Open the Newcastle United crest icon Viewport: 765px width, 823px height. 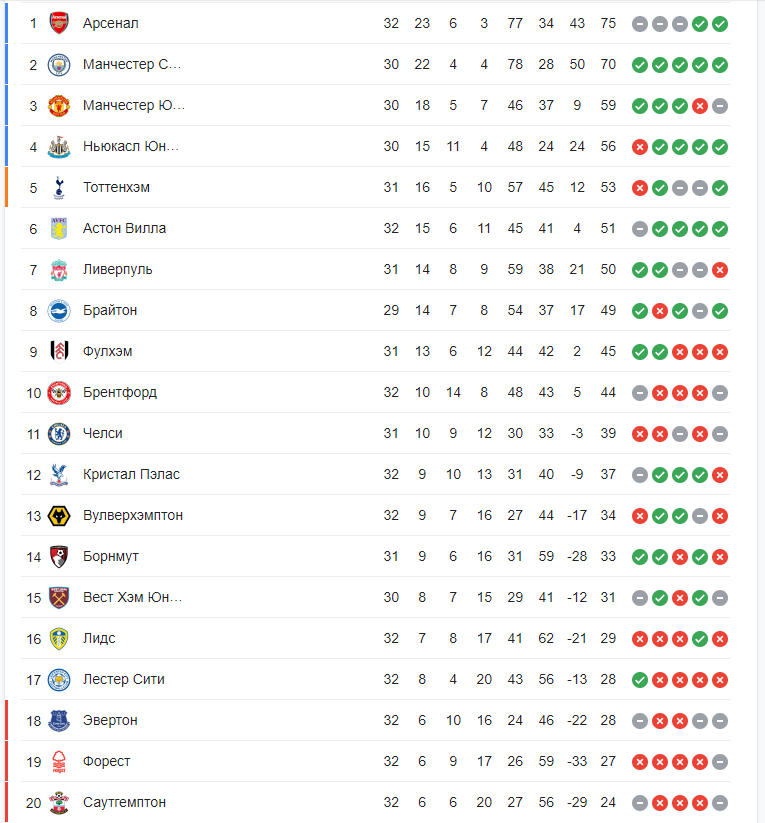tap(59, 146)
